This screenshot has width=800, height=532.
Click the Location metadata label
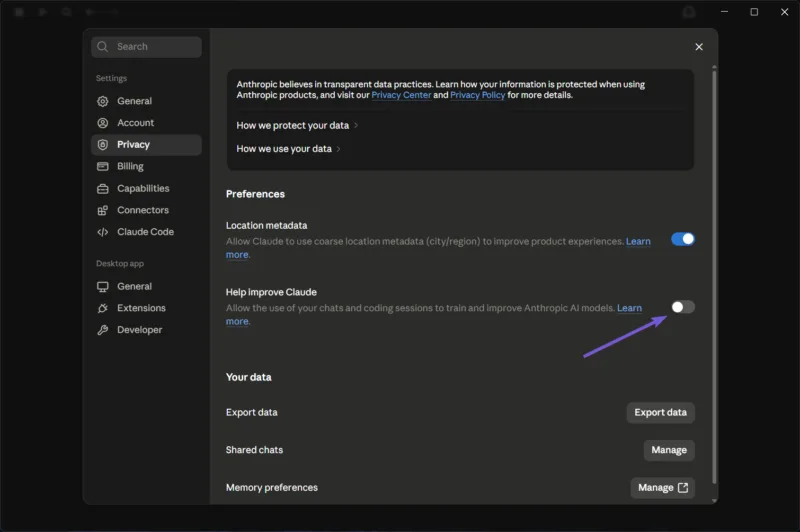coord(266,225)
